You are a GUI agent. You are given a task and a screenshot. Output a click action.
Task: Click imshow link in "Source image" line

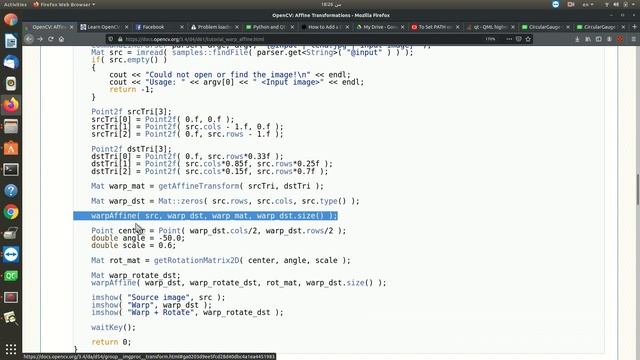tap(105, 298)
